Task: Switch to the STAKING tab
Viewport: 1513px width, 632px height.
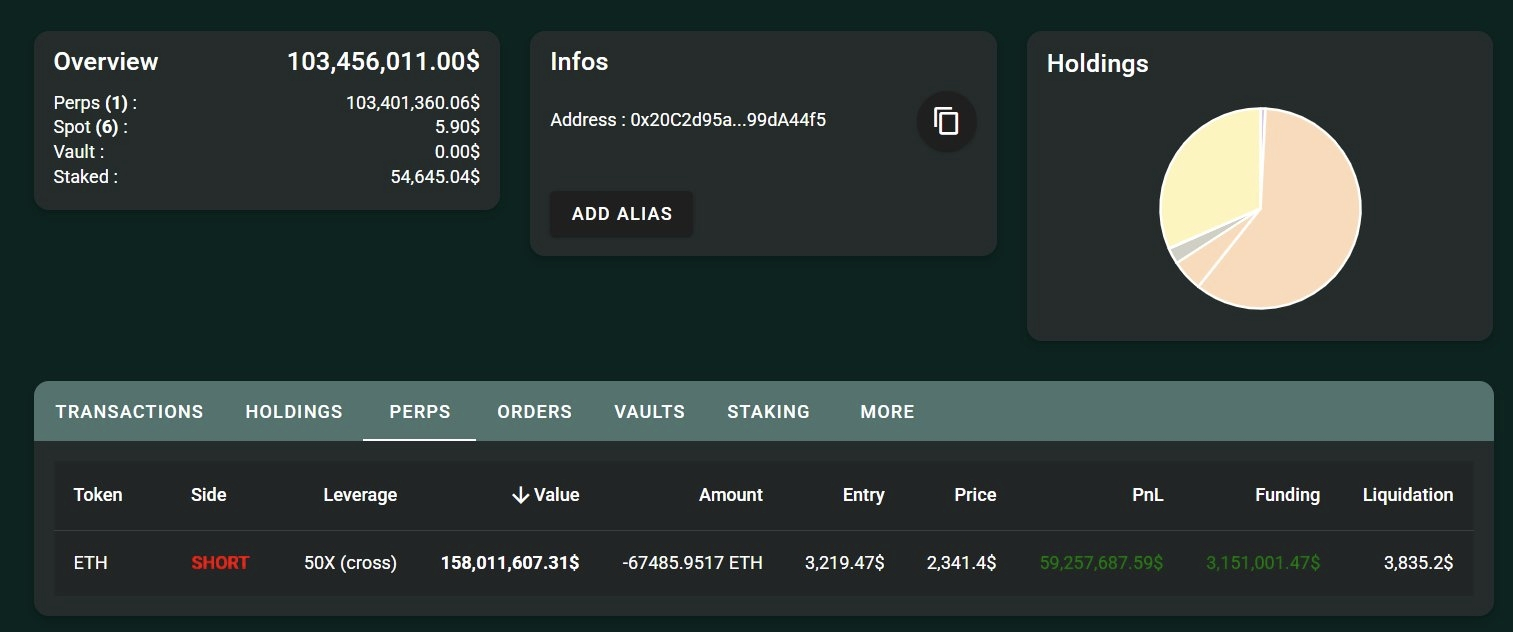Action: click(x=768, y=412)
